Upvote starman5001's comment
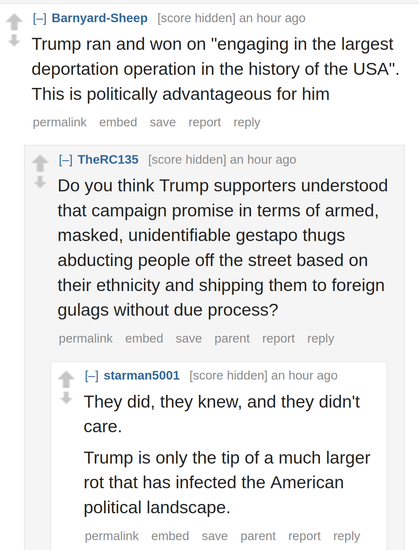 click(x=66, y=379)
